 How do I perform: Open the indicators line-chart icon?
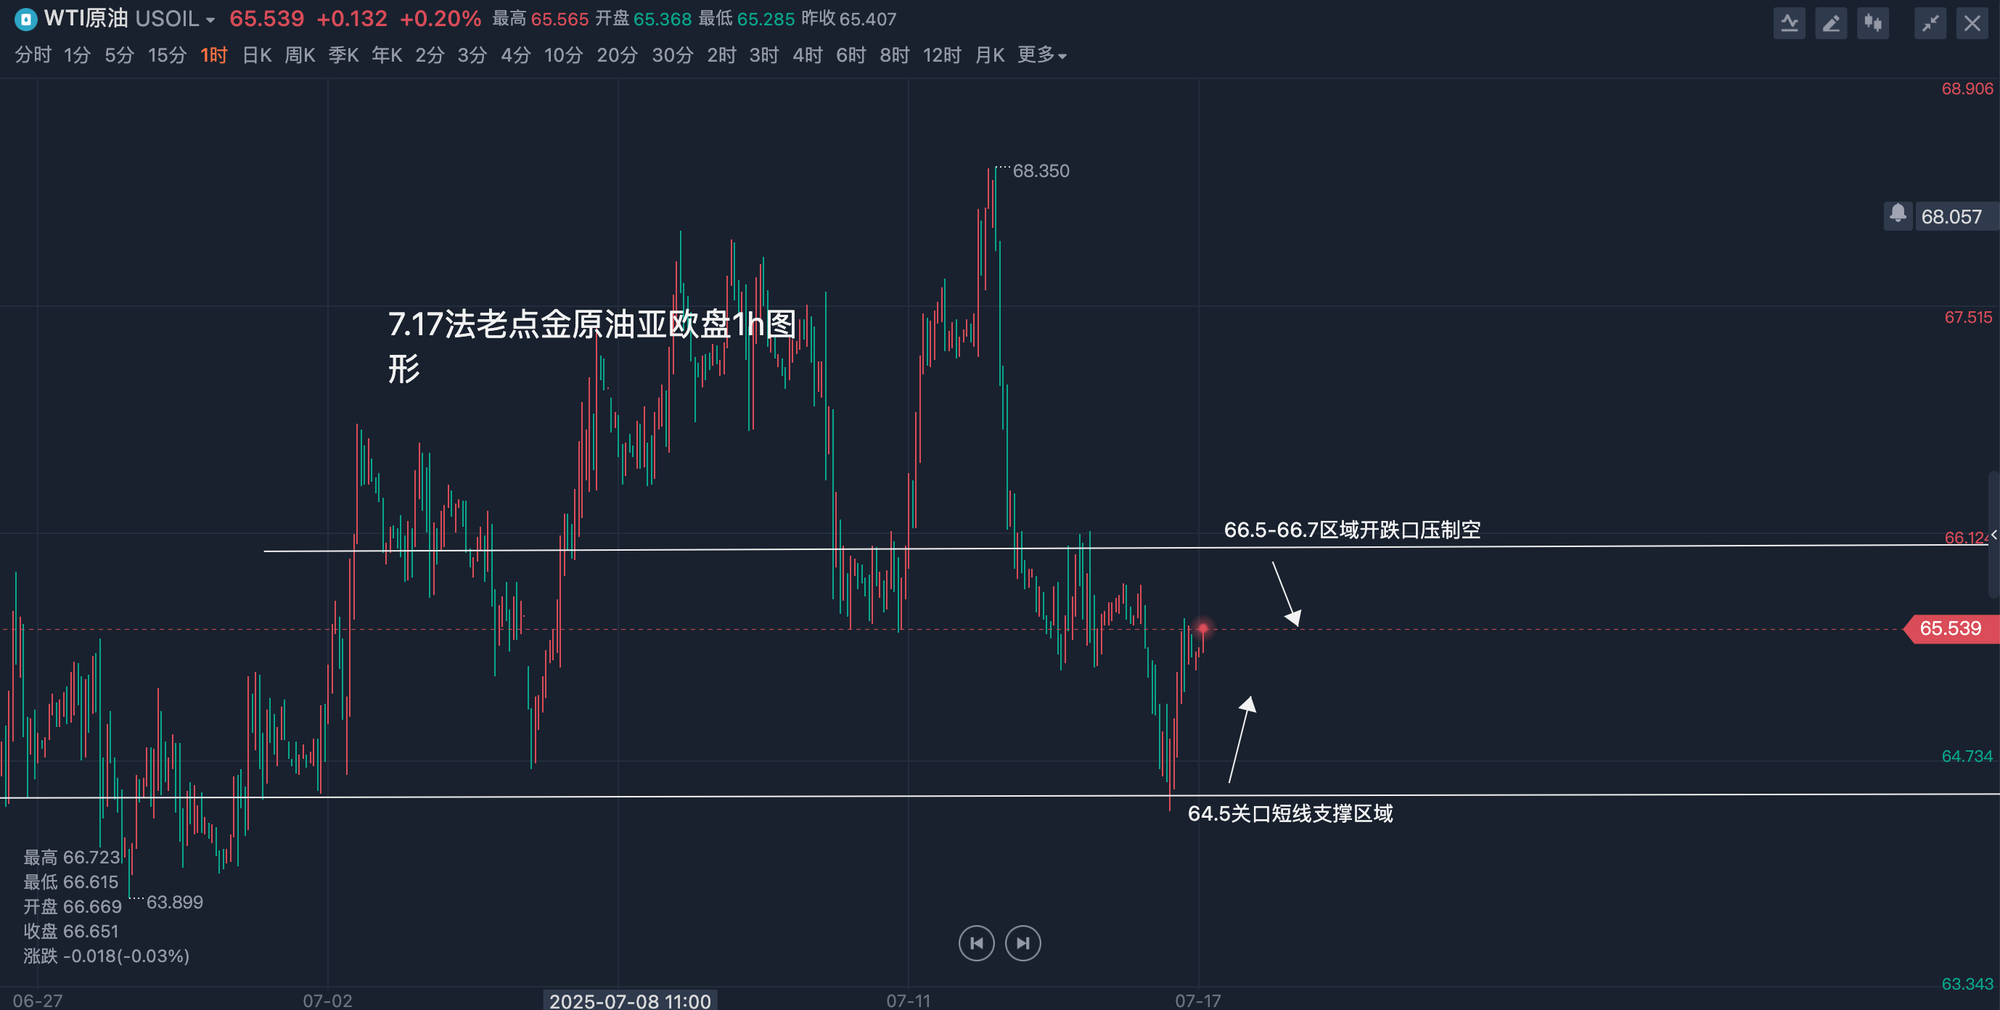1789,23
